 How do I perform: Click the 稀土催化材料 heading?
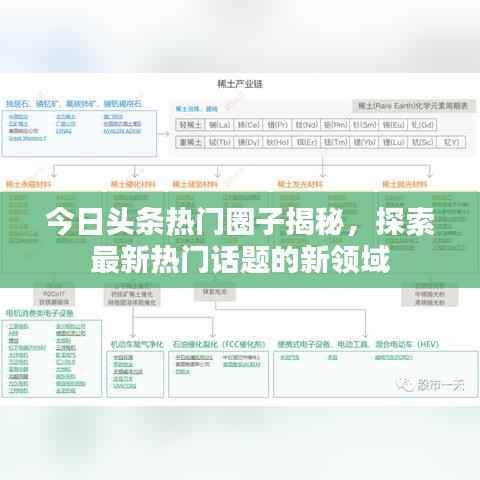coord(133,184)
